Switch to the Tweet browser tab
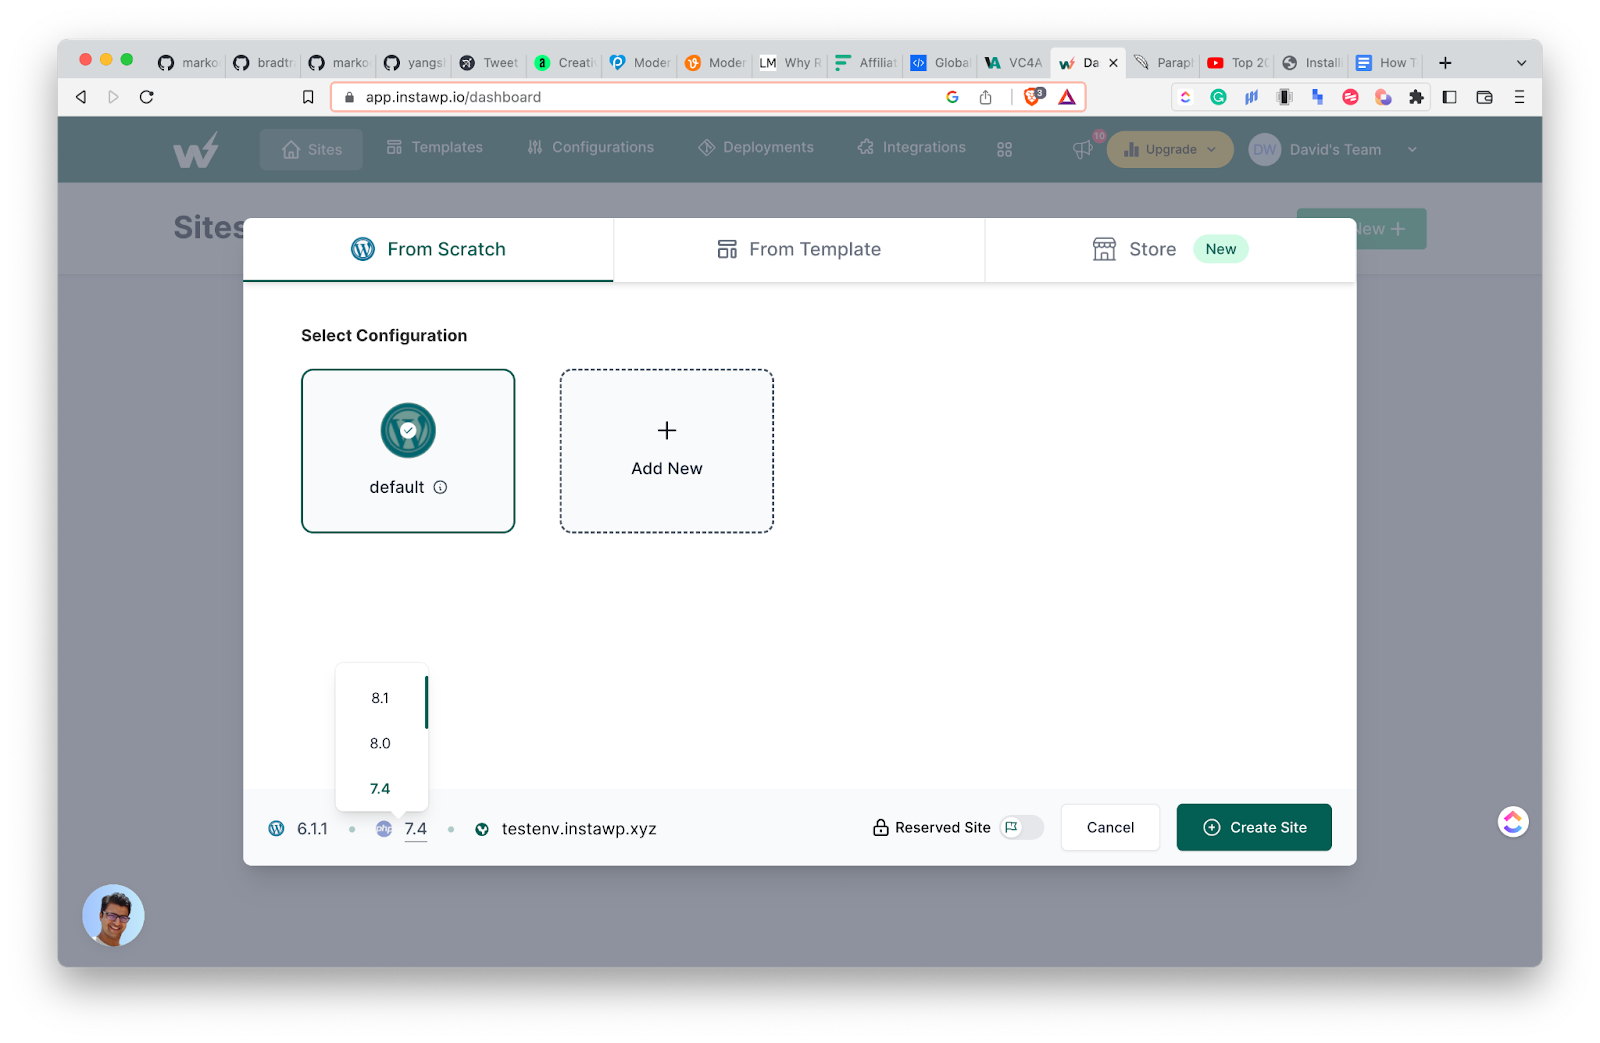The height and width of the screenshot is (1043, 1600). tap(489, 63)
